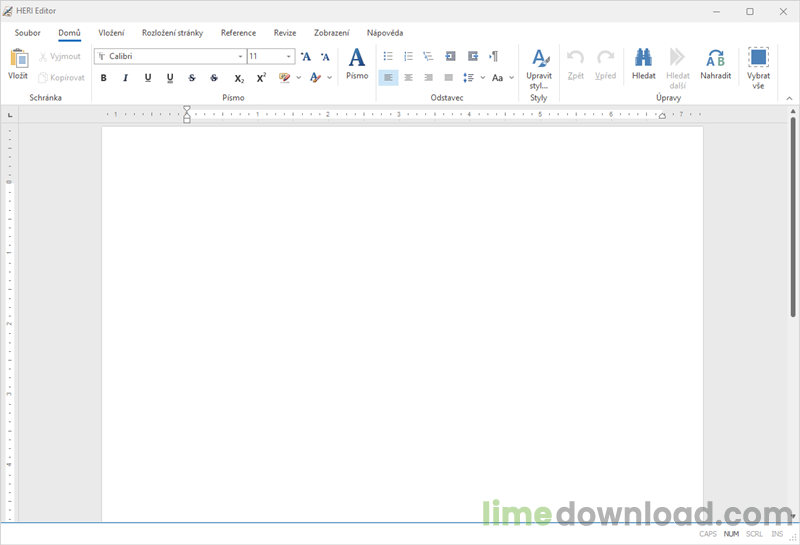The height and width of the screenshot is (545, 800).
Task: Switch to the Reference tab
Action: click(x=238, y=33)
